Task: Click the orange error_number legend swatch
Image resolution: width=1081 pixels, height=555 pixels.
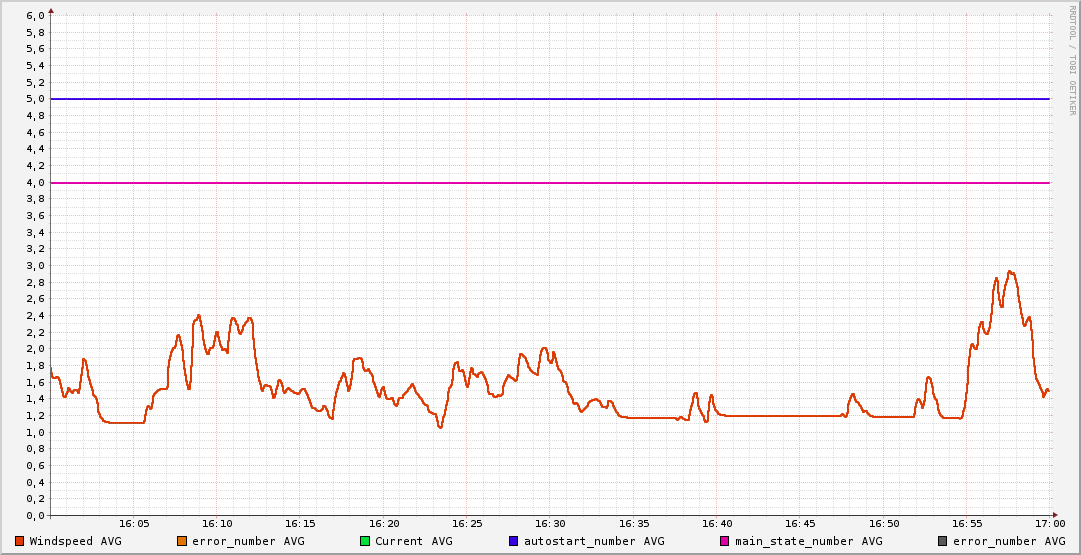Action: tap(182, 541)
